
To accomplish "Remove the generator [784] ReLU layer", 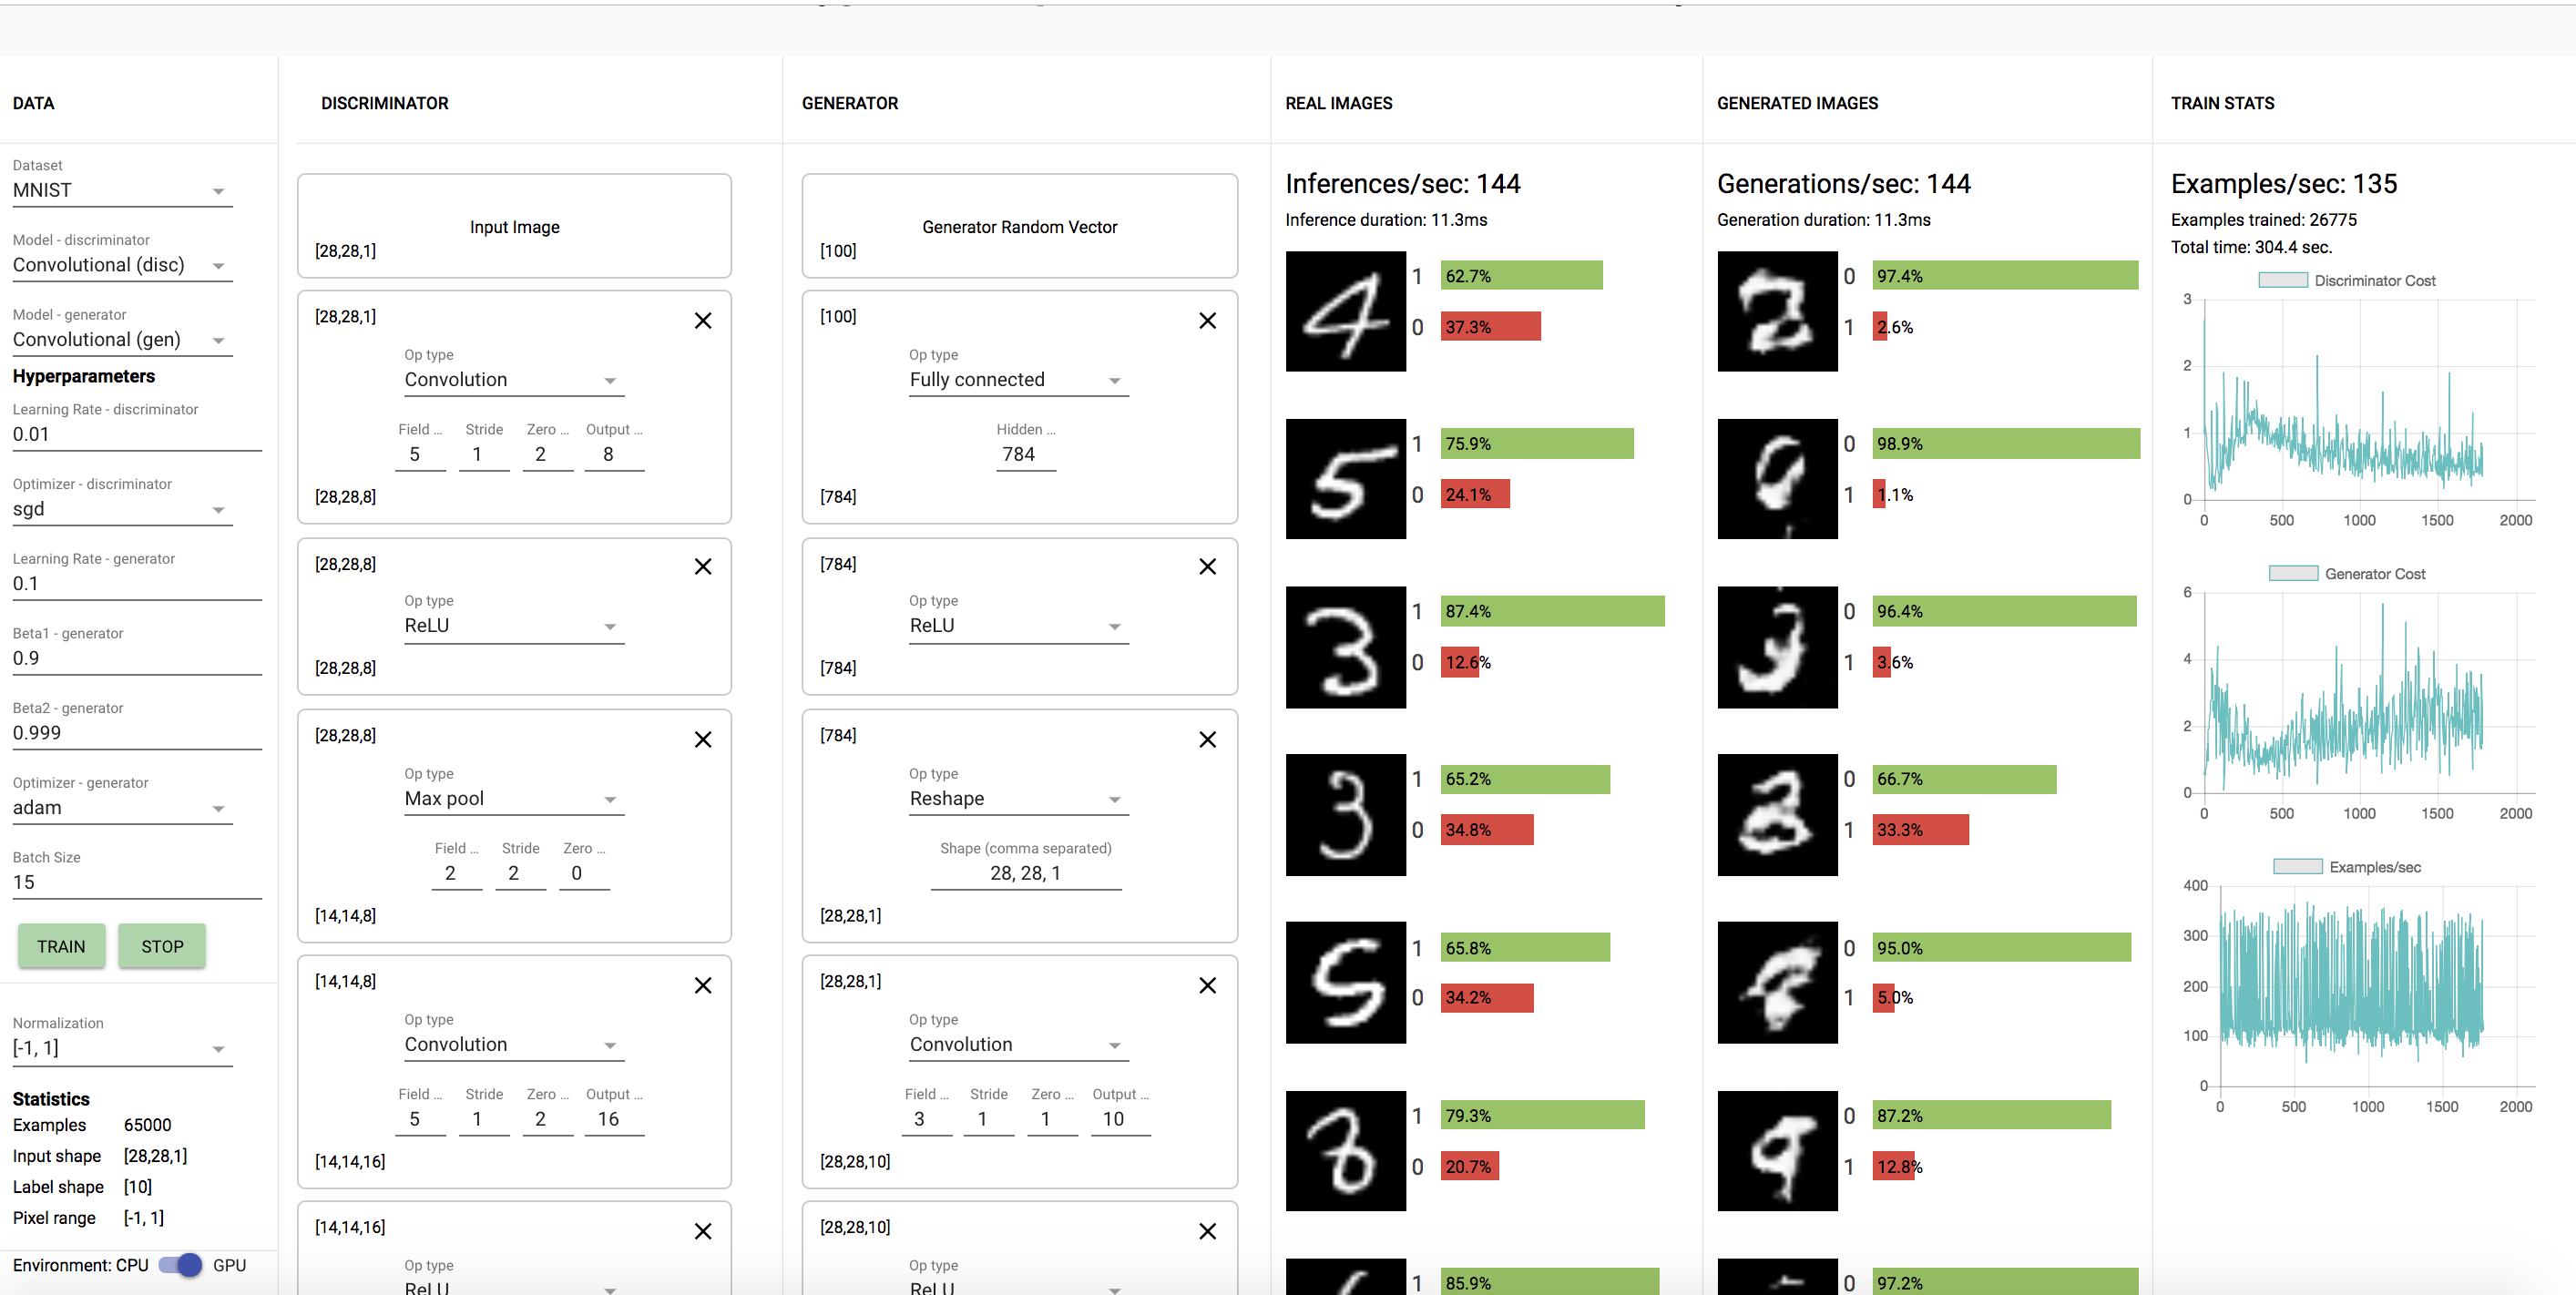I will click(x=1207, y=566).
